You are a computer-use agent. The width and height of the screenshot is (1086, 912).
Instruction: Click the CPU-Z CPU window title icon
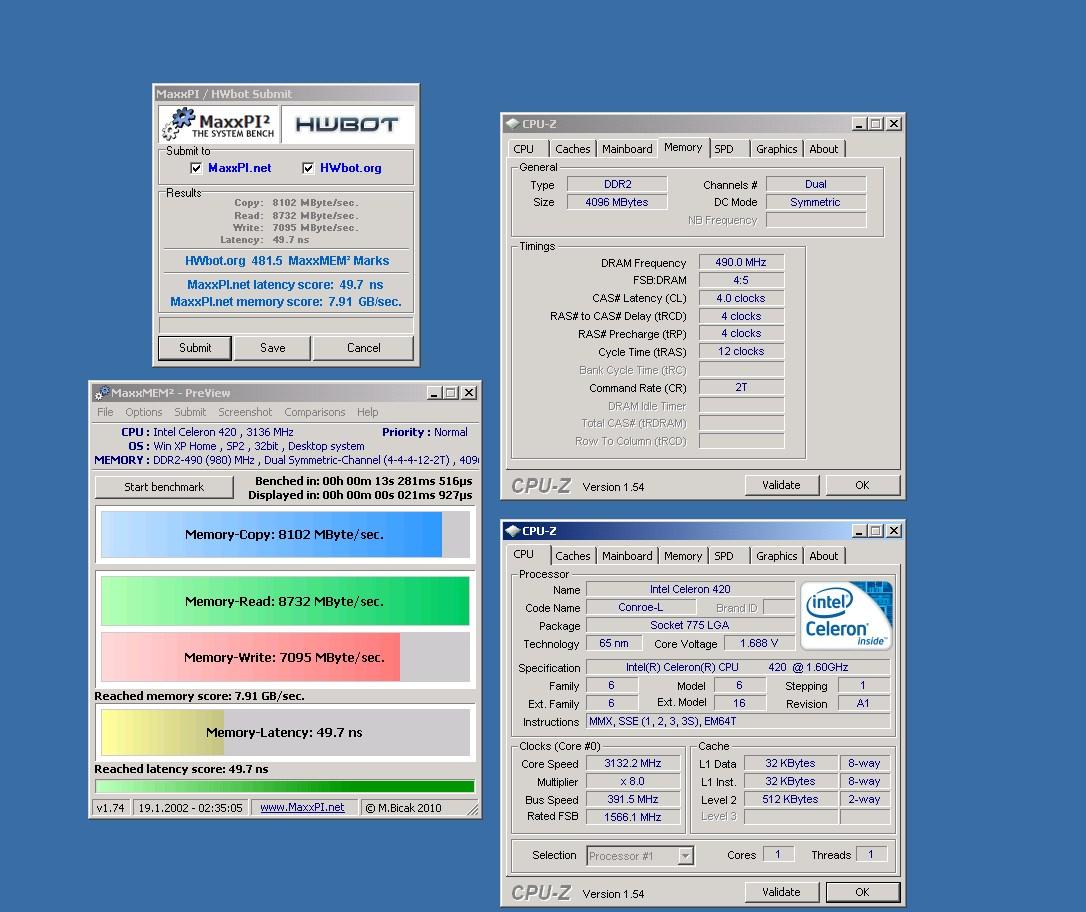click(x=513, y=531)
